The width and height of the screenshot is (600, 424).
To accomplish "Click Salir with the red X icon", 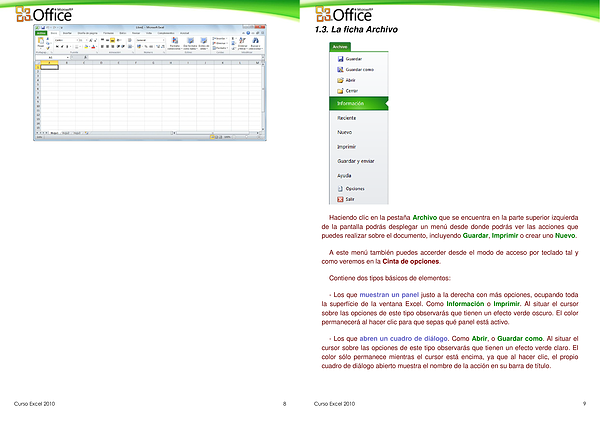I will tap(346, 199).
